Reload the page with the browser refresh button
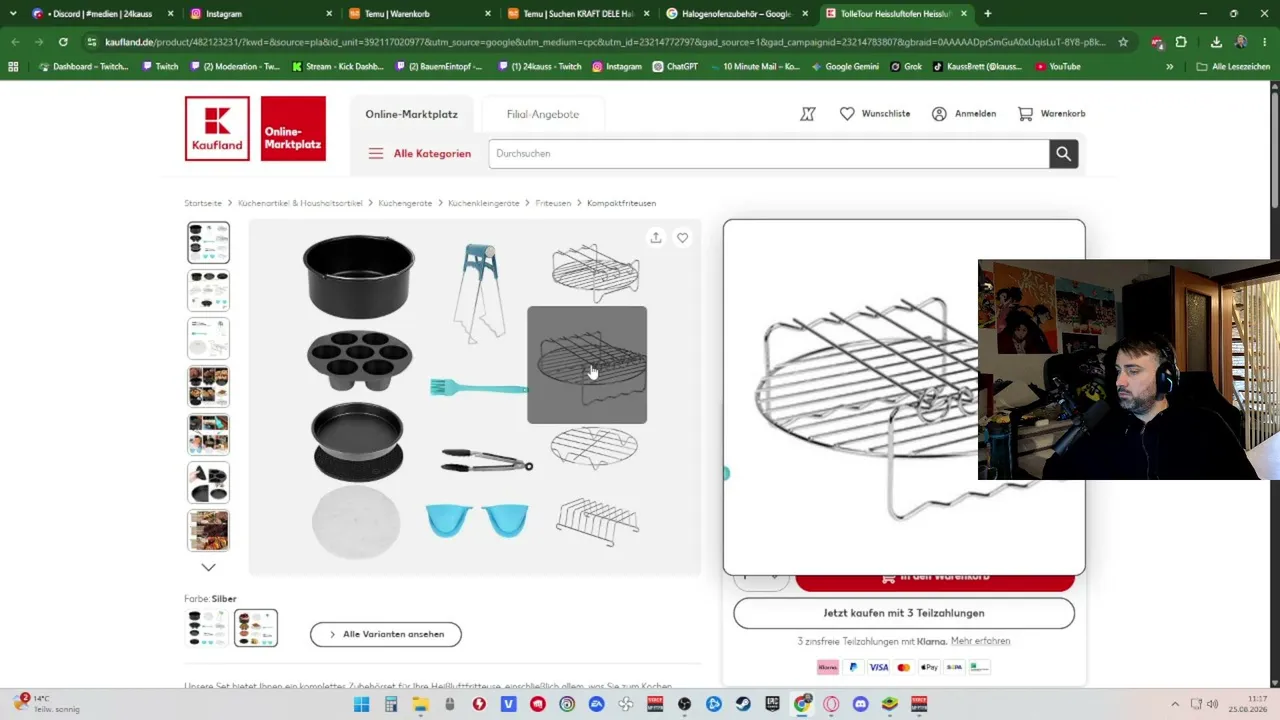1280x720 pixels. [63, 42]
